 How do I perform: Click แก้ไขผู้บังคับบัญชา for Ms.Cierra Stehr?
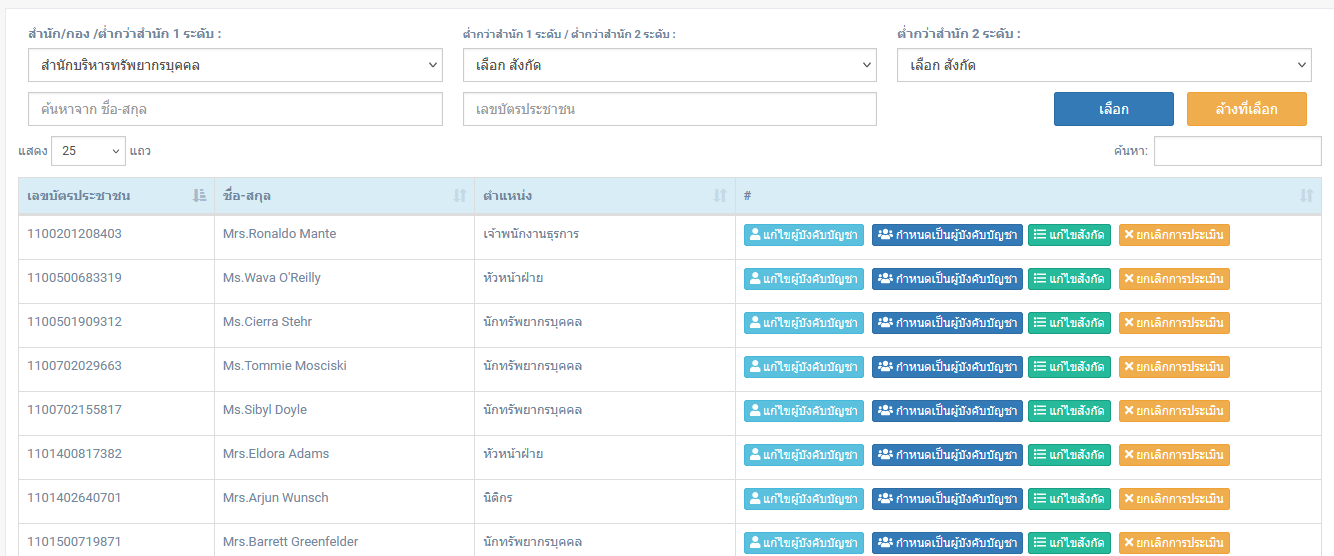804,323
